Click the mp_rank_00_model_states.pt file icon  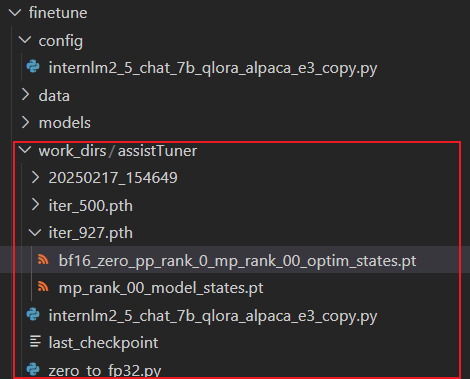pos(43,287)
